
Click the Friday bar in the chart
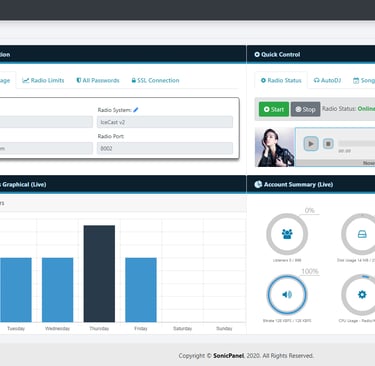[141, 290]
